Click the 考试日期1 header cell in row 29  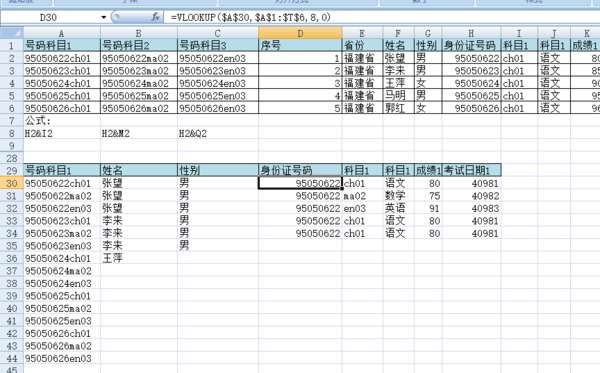pos(471,170)
